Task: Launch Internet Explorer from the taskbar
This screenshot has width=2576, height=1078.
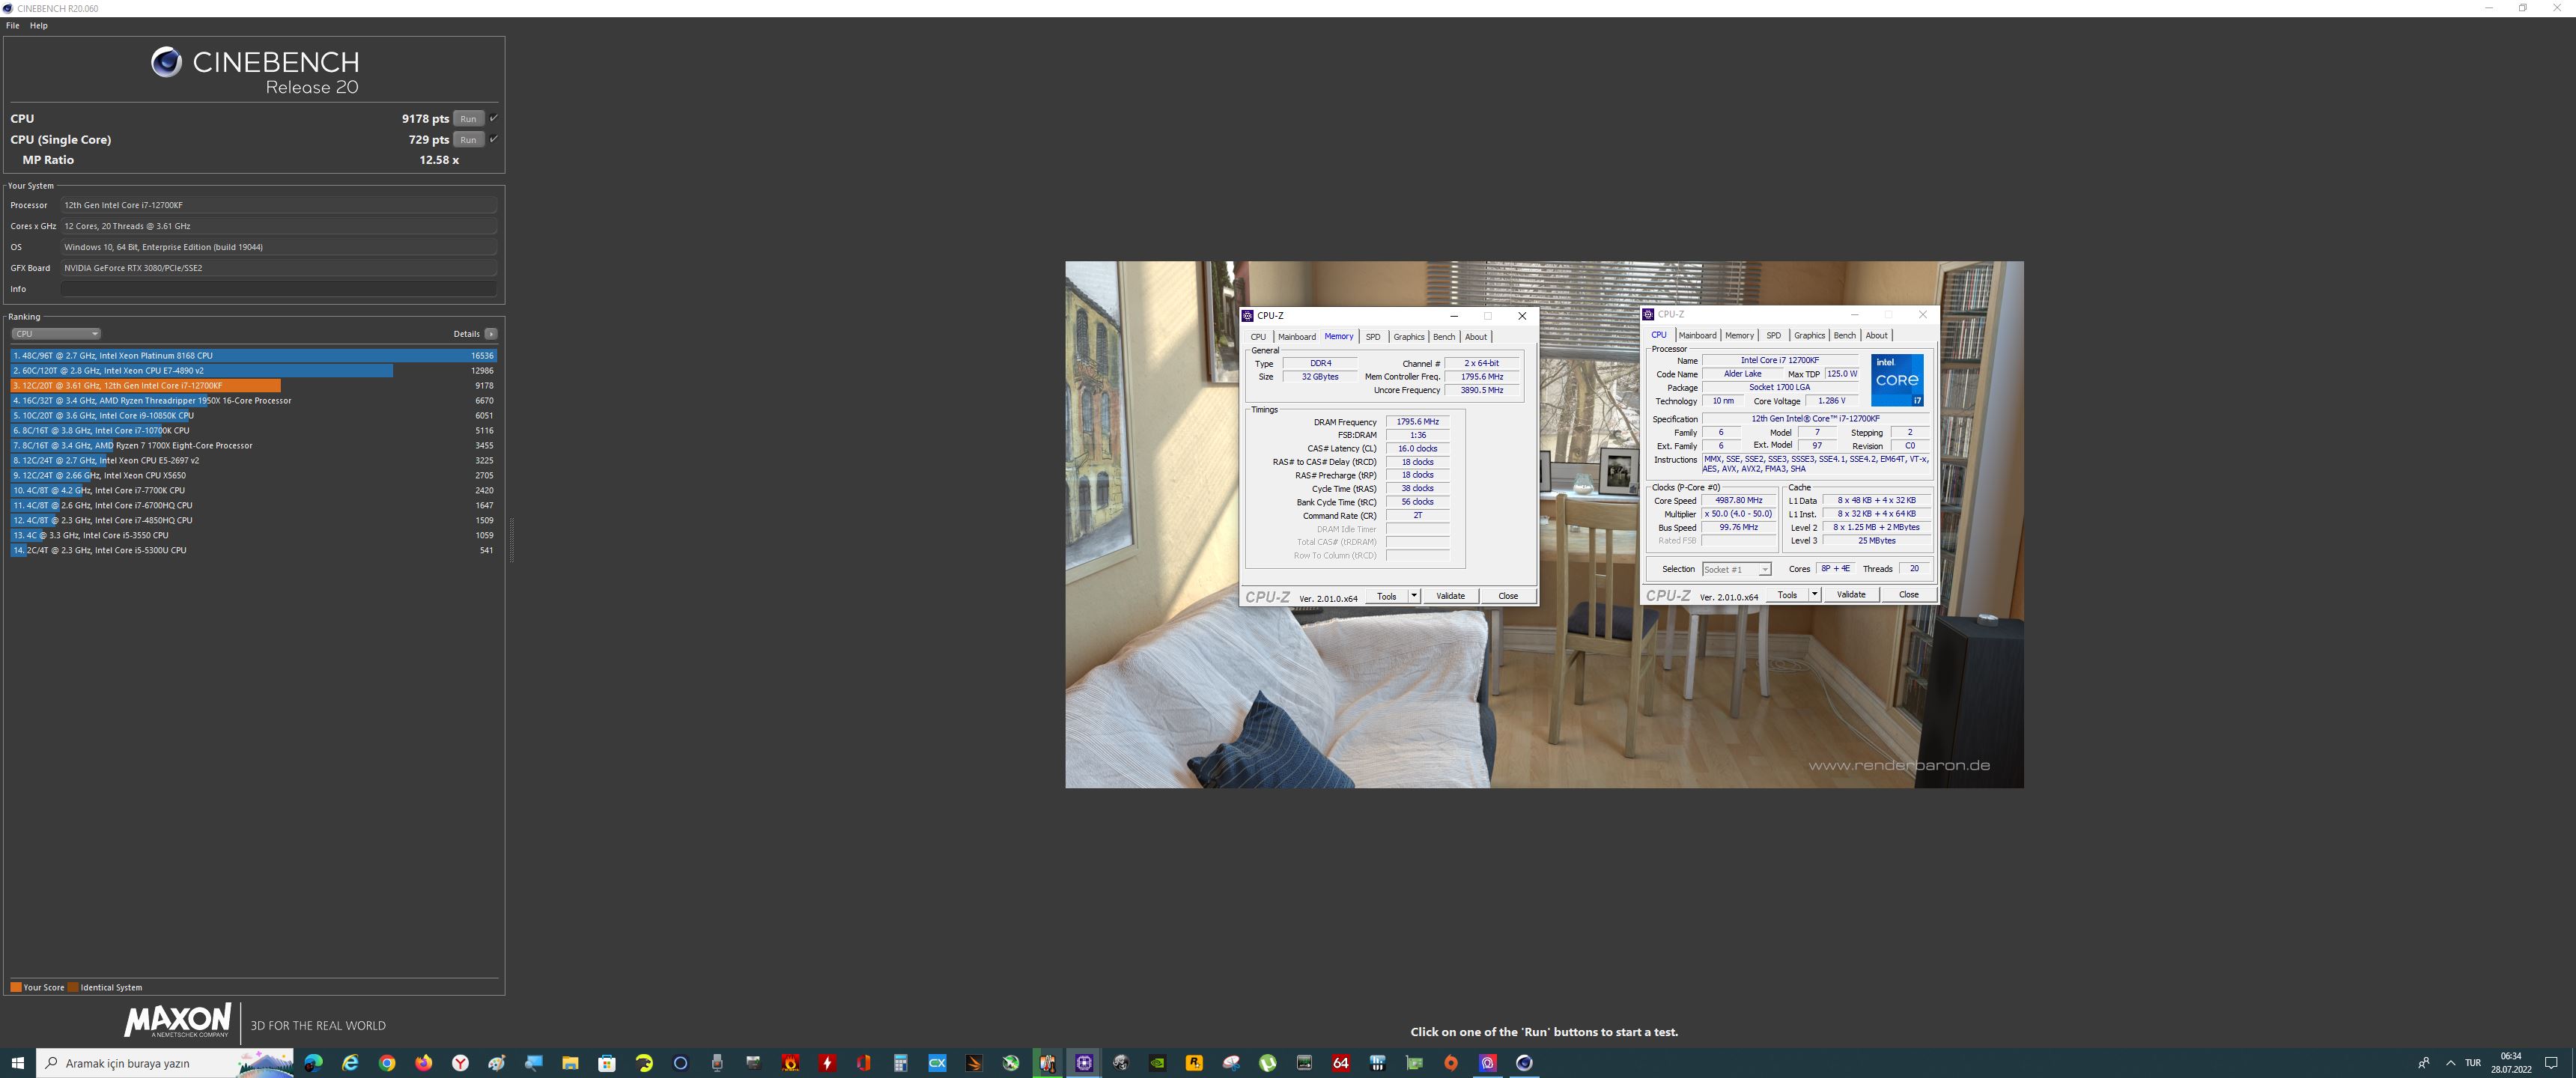Action: coord(350,1063)
